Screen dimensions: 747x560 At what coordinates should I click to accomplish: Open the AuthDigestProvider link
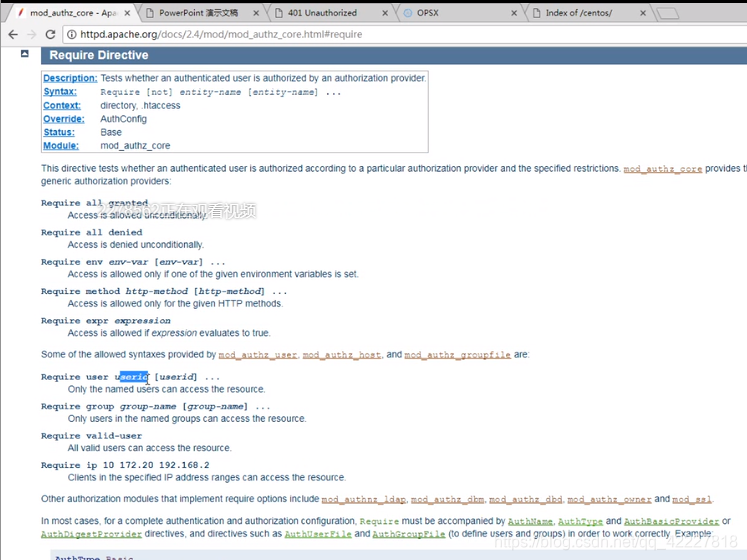[91, 534]
